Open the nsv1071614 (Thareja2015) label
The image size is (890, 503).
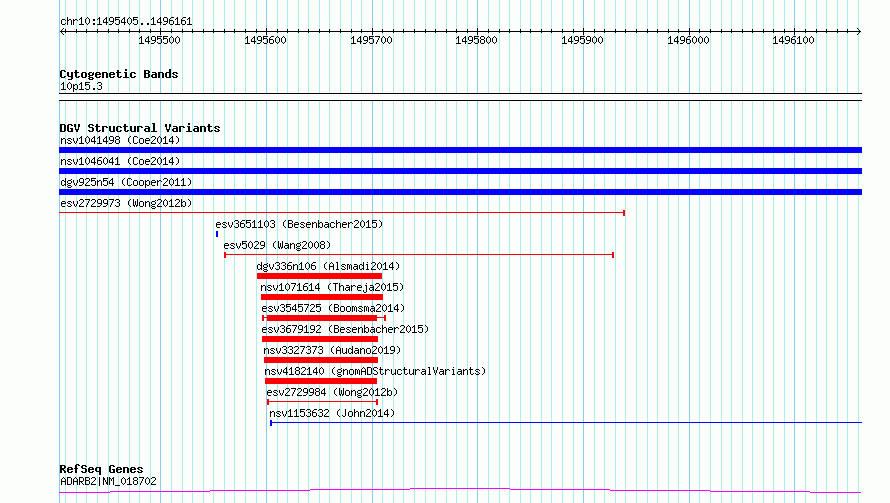tap(332, 287)
